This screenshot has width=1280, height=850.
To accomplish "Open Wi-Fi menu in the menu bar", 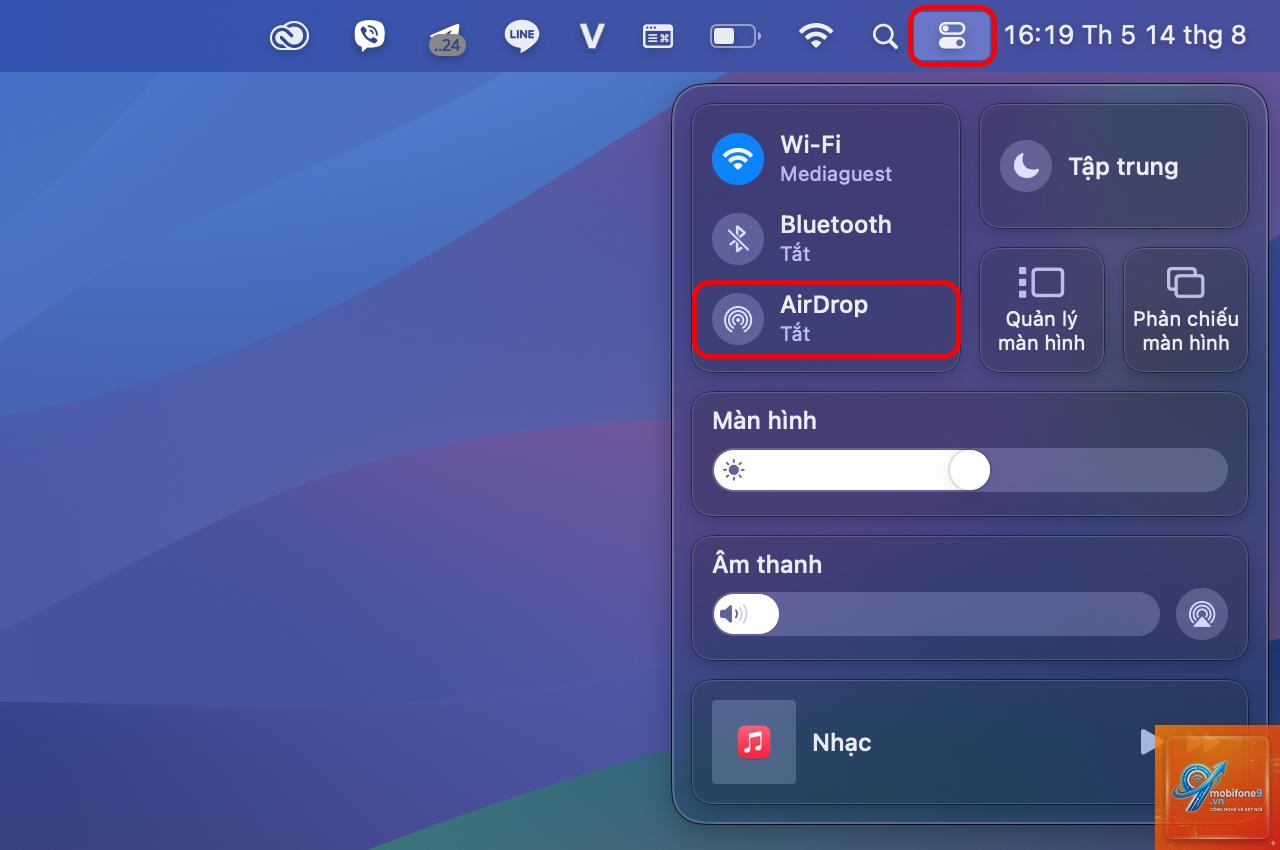I will [x=816, y=37].
